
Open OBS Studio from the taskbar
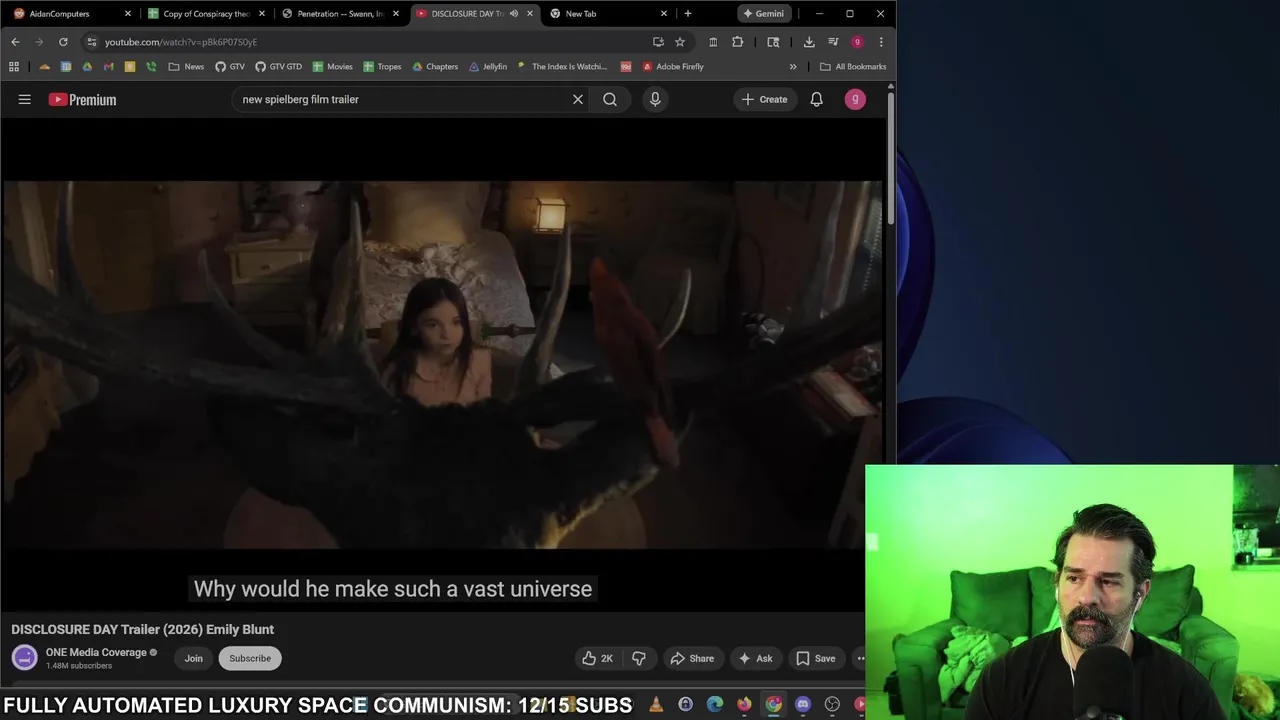coord(832,705)
